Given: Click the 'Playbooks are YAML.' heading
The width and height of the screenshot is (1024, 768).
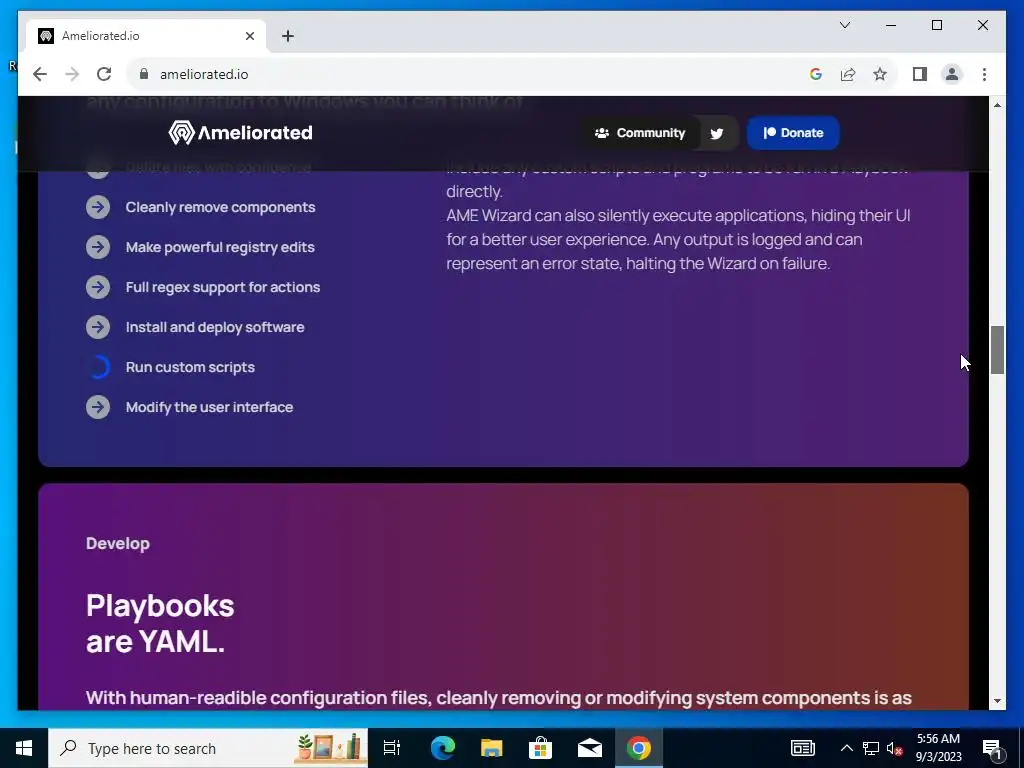Looking at the screenshot, I should pos(160,624).
